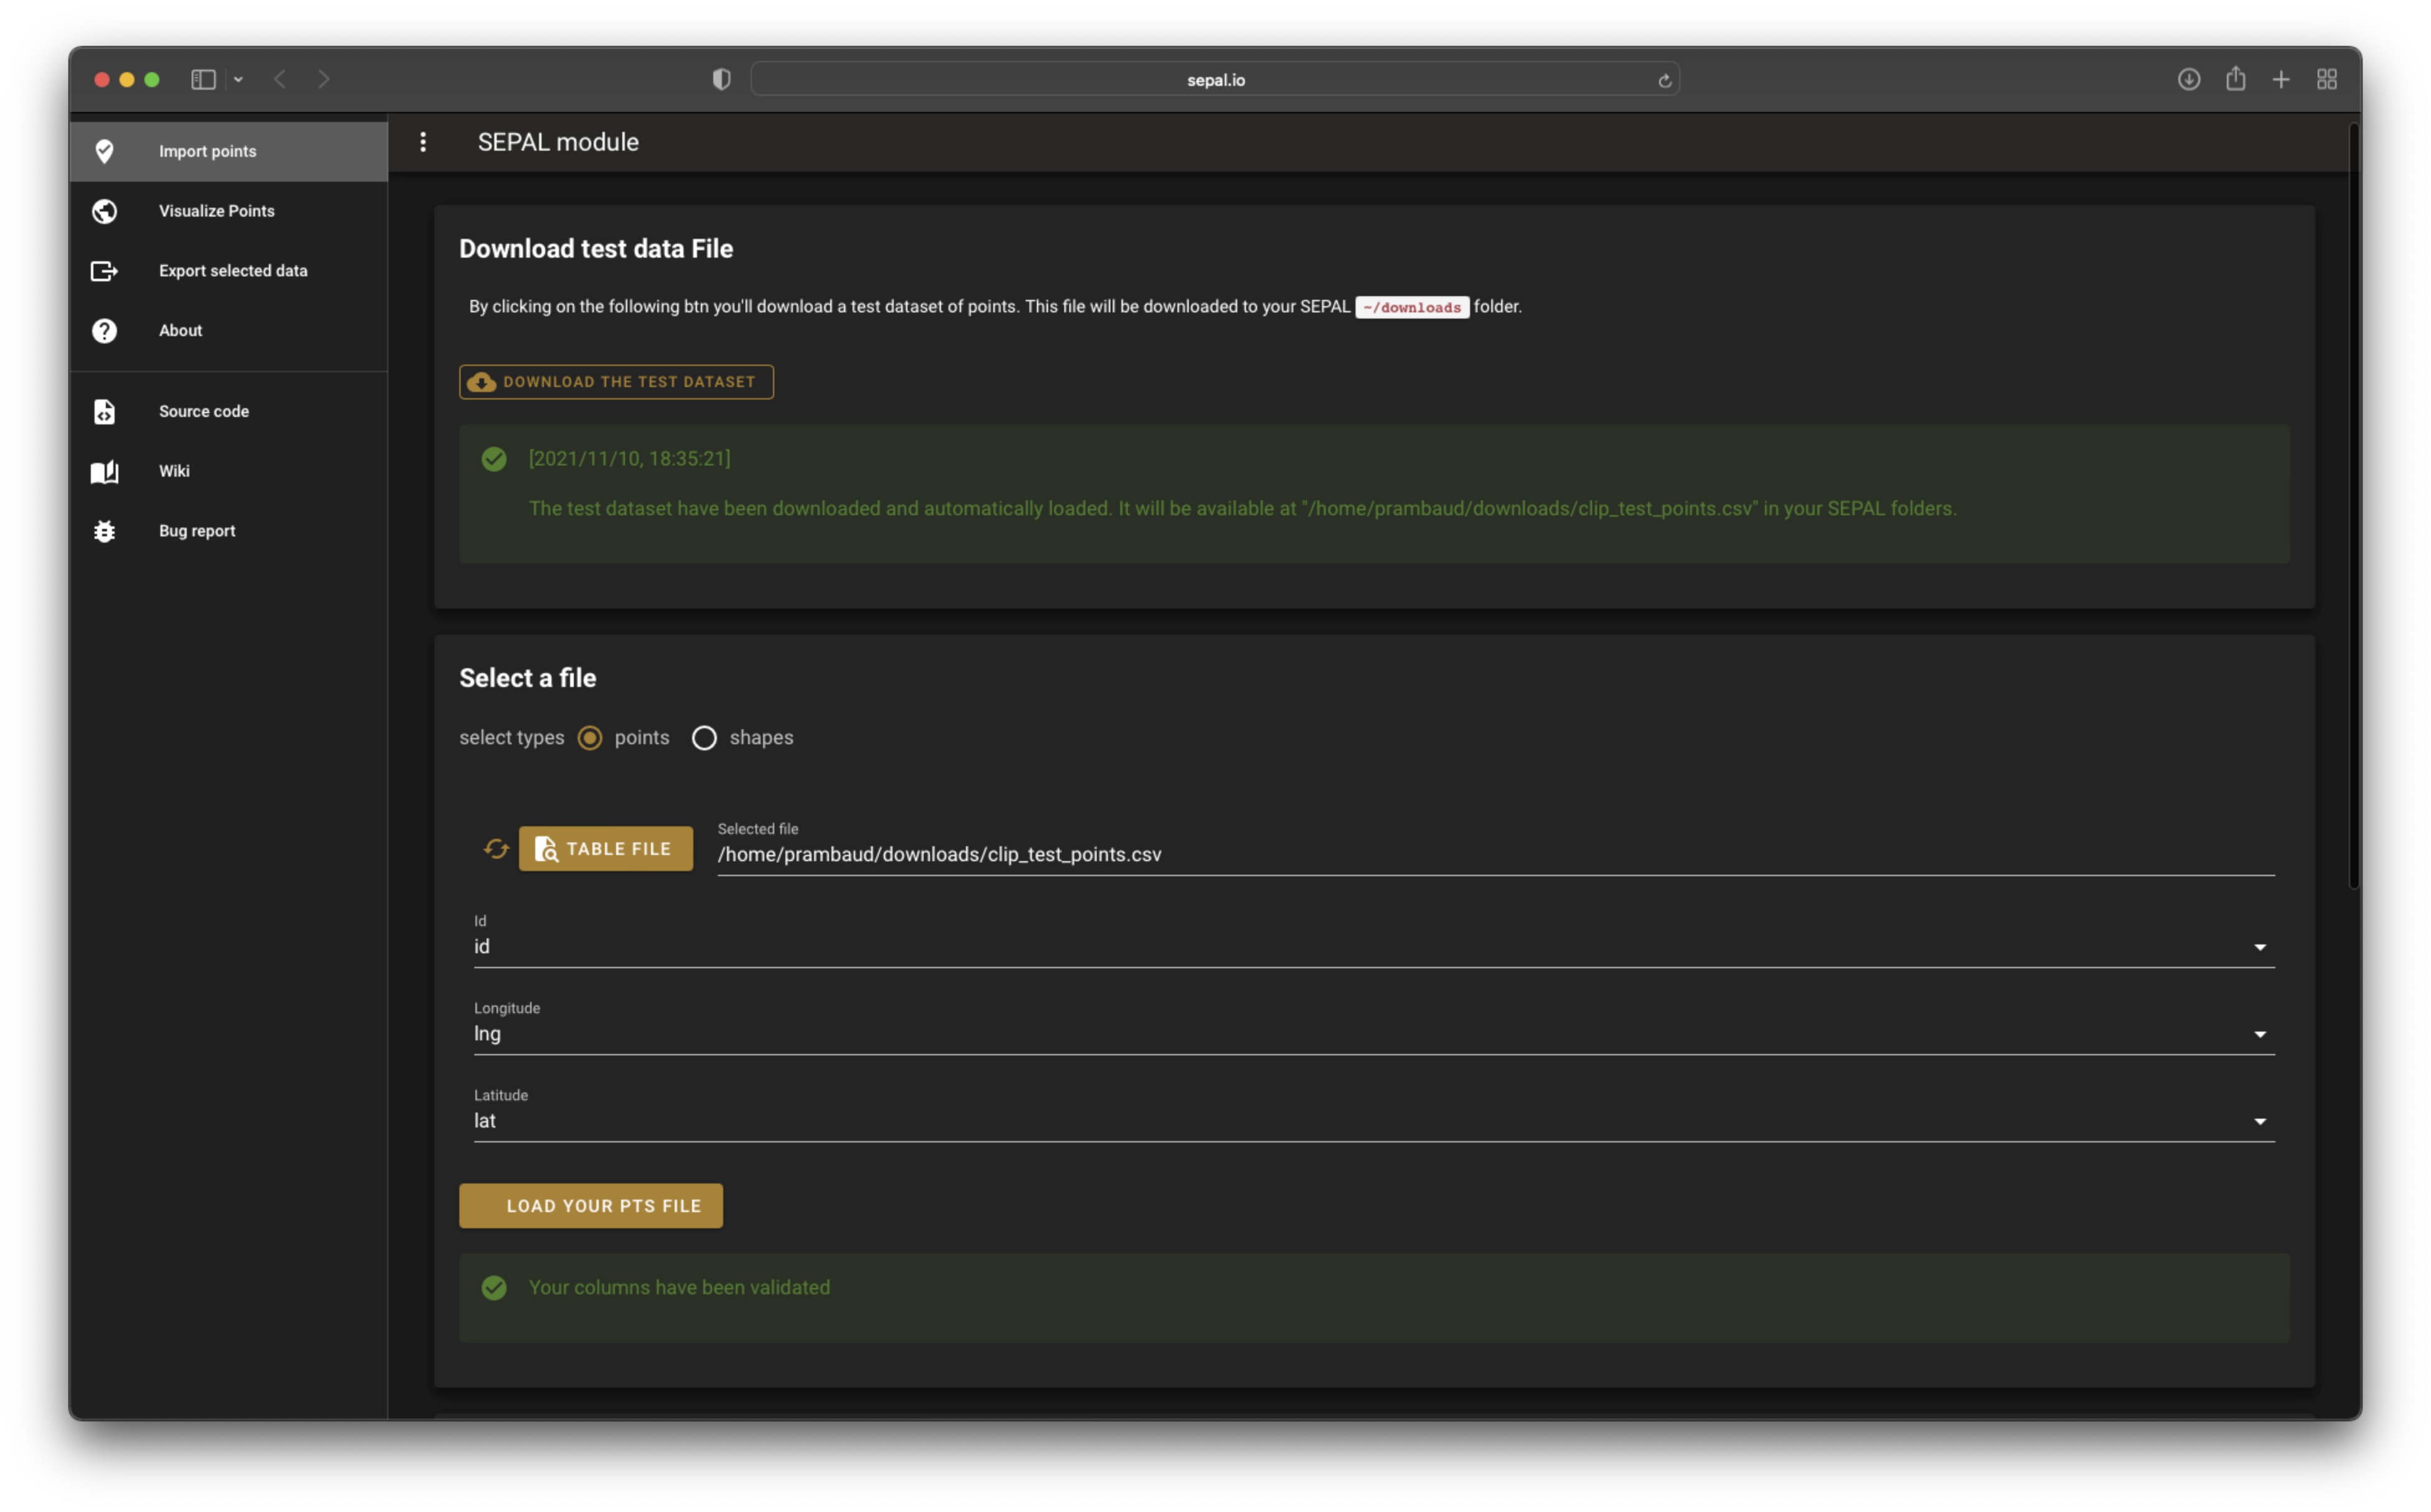Toggle the Safari sidebar icon
Screen dimensions: 2431x1512
click(x=203, y=80)
